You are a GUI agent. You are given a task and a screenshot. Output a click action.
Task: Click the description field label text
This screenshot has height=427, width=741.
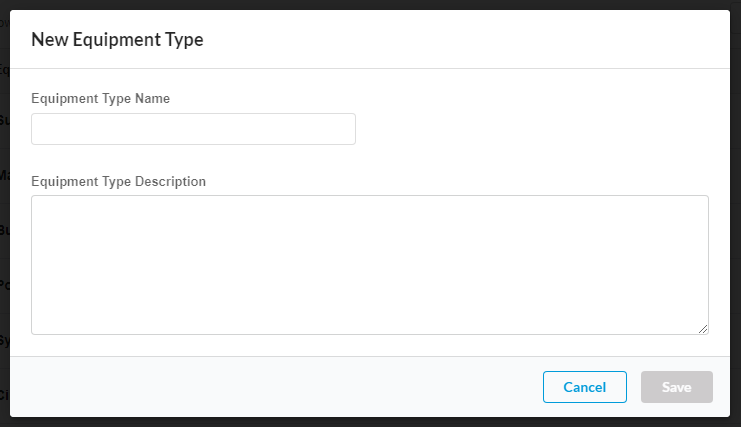click(118, 182)
